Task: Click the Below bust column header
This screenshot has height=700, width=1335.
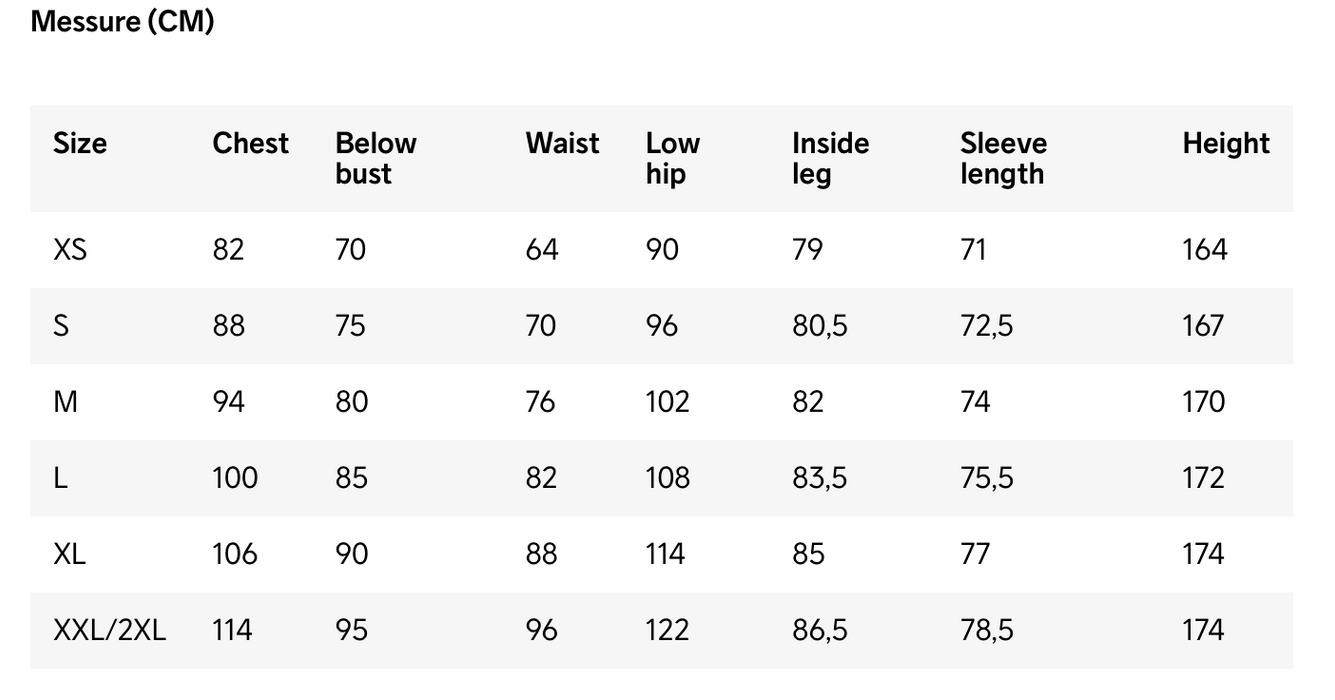Action: [375, 158]
